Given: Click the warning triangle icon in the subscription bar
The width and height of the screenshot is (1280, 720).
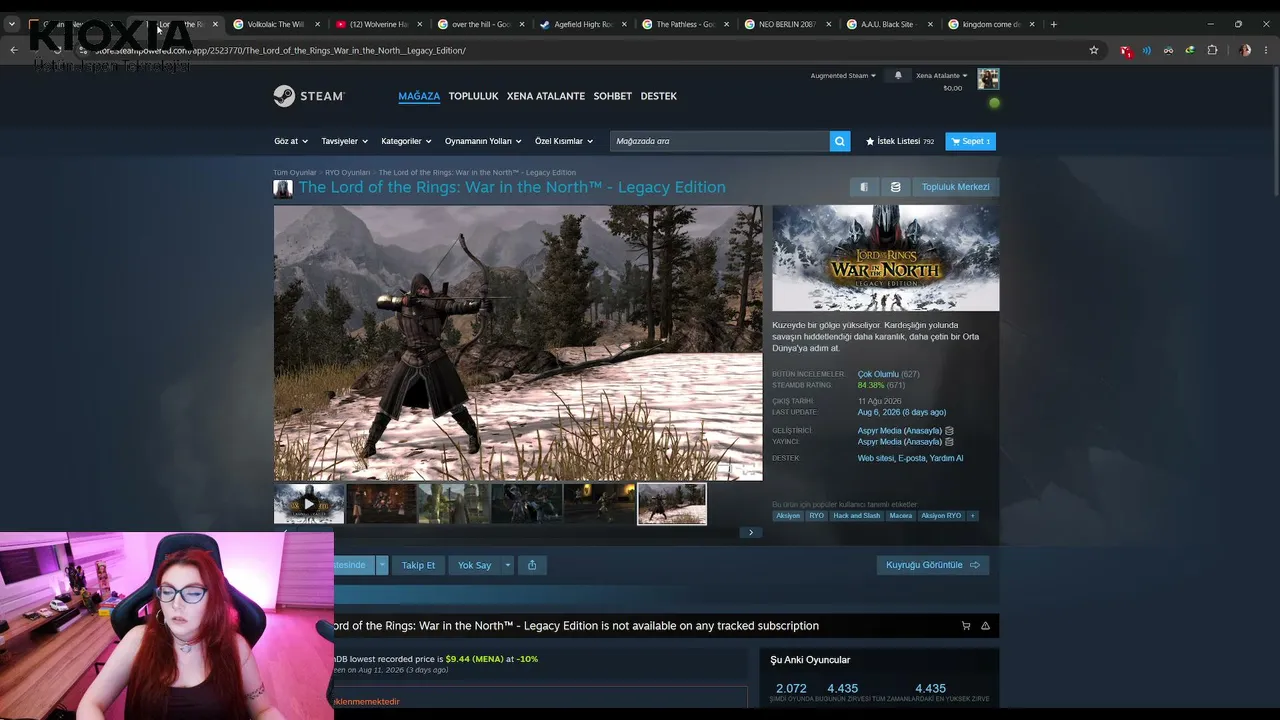Looking at the screenshot, I should coord(985,626).
